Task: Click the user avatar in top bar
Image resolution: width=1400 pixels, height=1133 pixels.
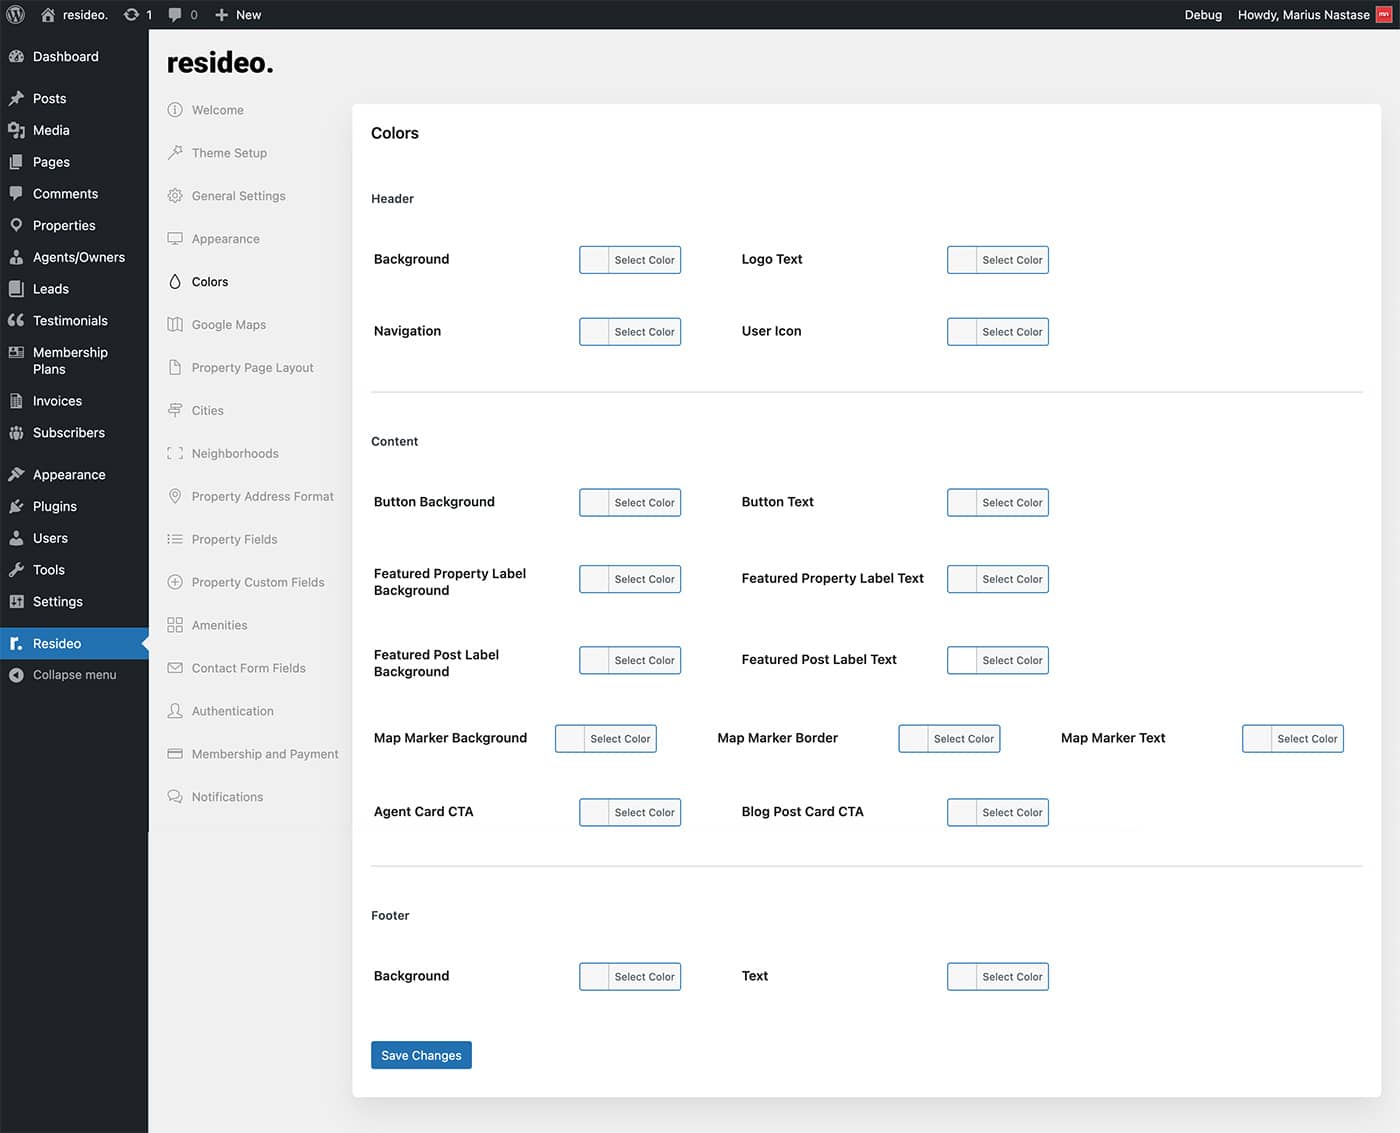Action: point(1384,15)
